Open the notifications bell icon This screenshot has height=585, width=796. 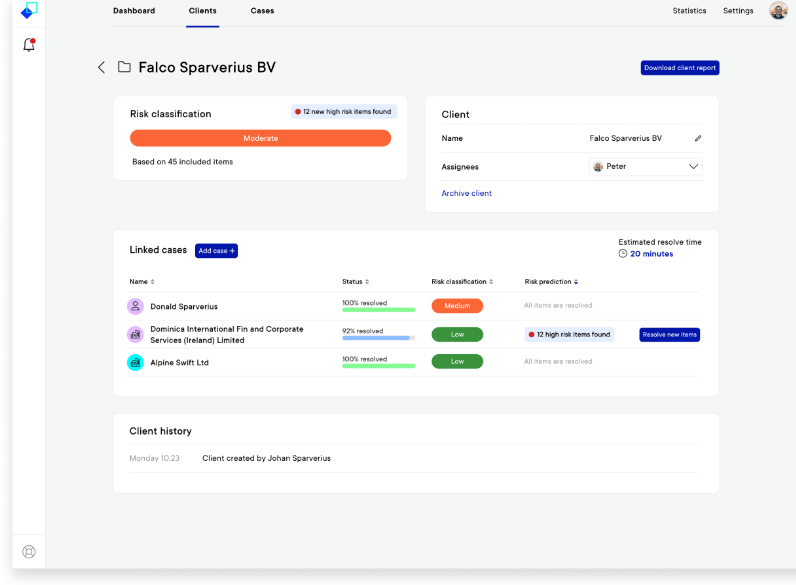click(29, 45)
